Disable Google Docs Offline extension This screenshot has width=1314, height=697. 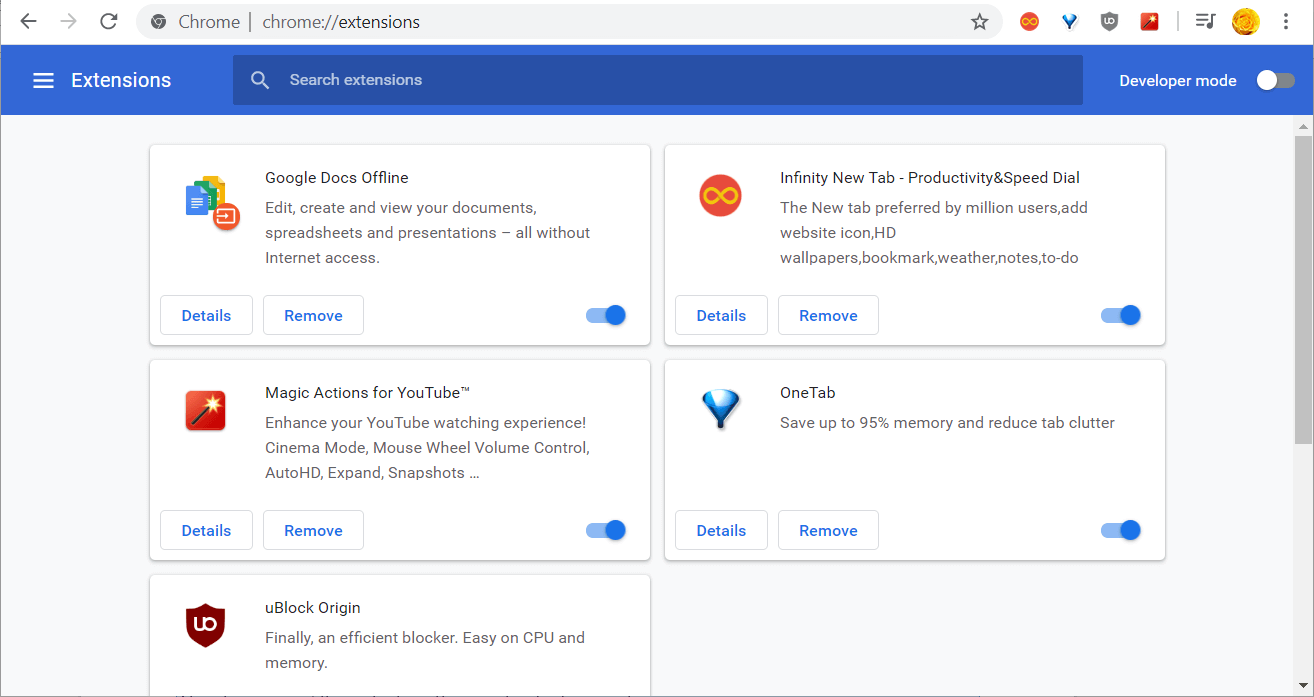[x=606, y=315]
